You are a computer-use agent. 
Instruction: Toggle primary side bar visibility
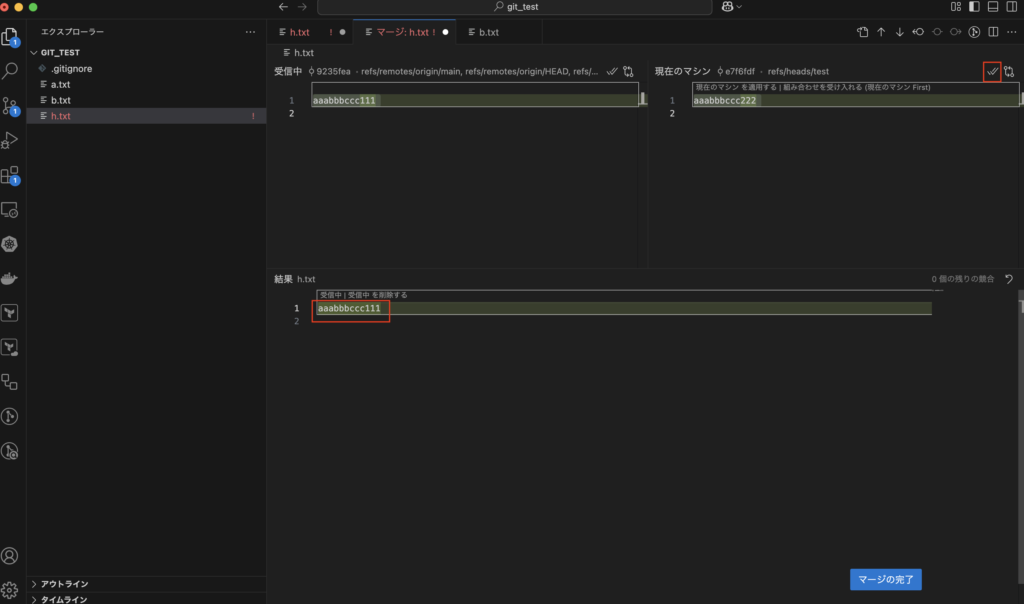pyautogui.click(x=974, y=7)
